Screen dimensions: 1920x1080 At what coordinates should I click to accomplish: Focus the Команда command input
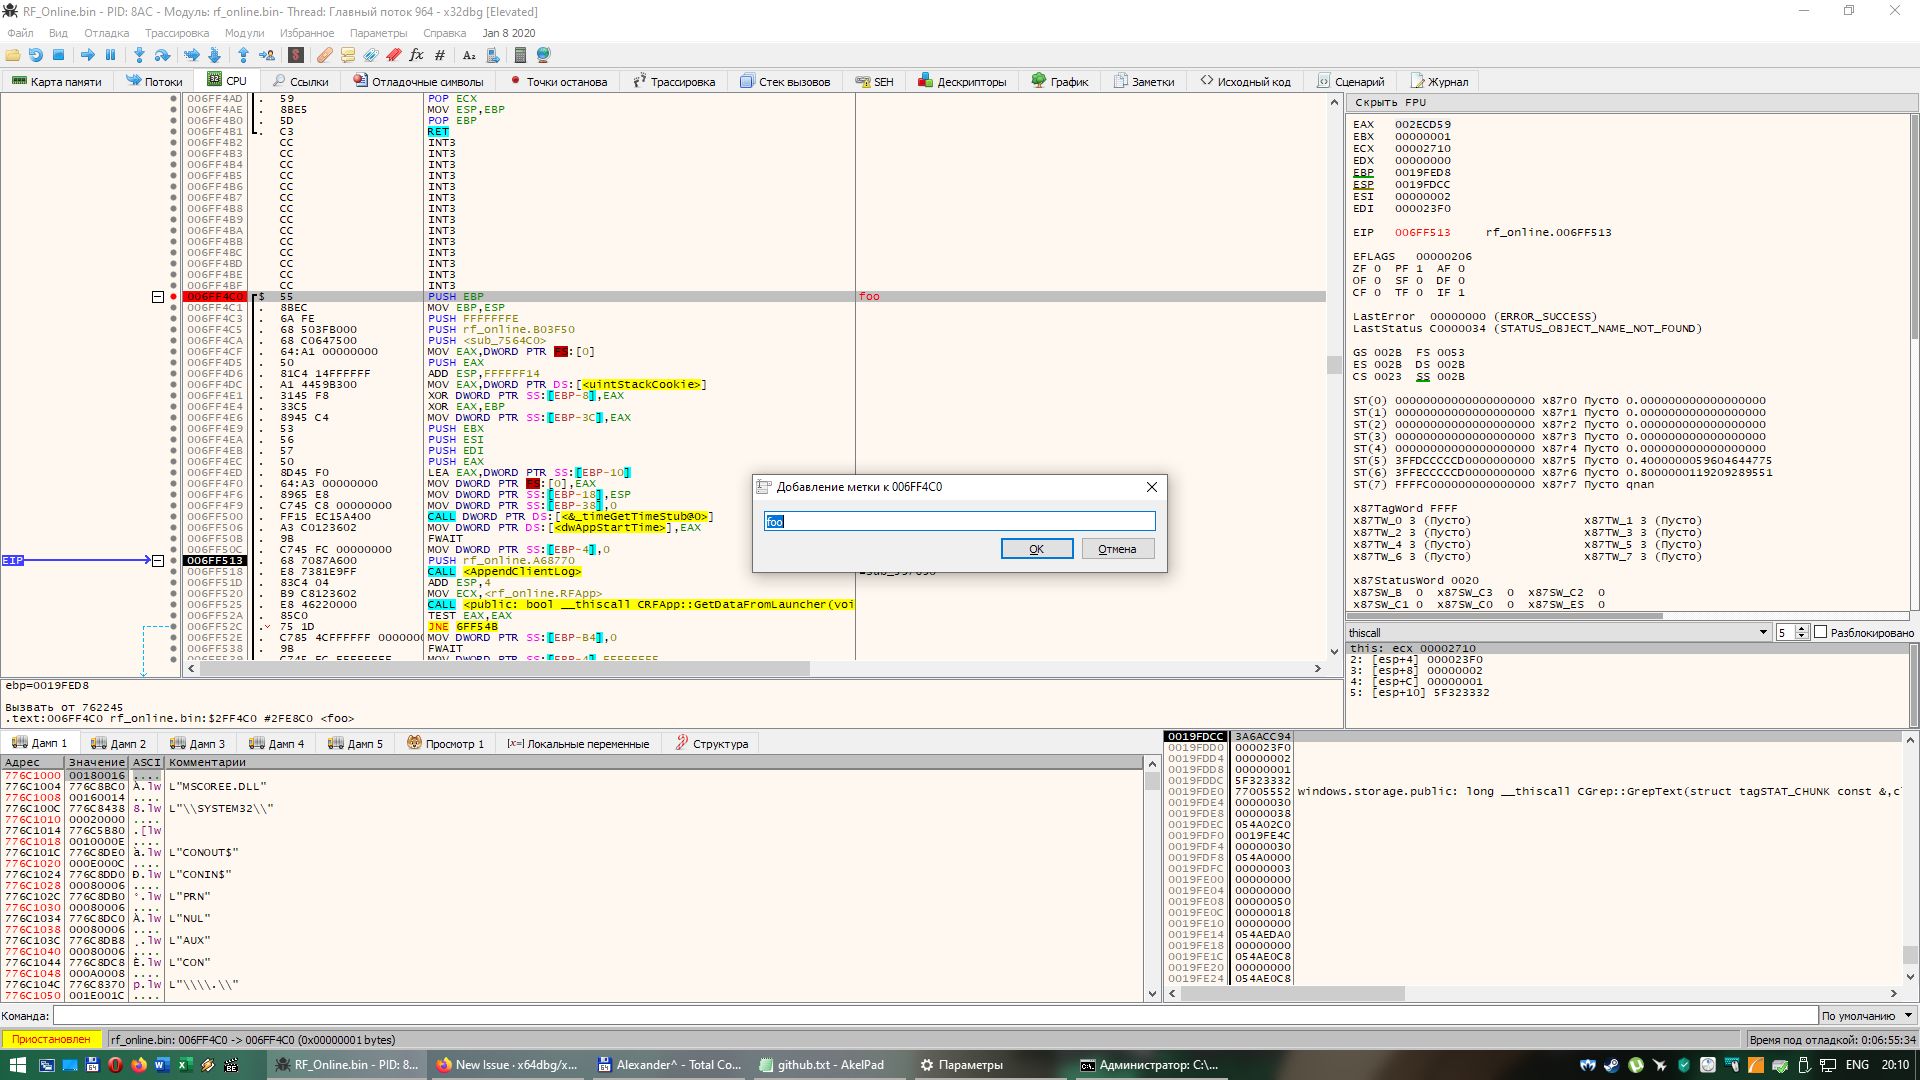935,1016
